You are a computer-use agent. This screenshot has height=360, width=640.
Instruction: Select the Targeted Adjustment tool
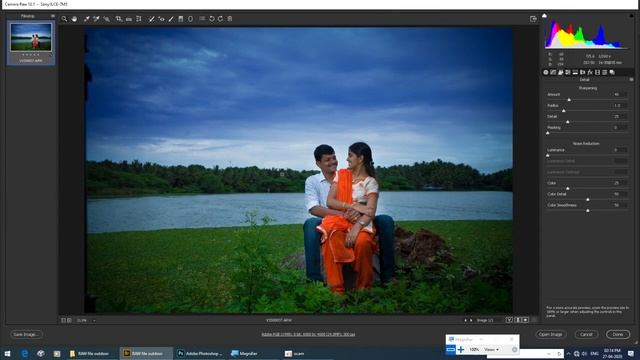pyautogui.click(x=107, y=19)
